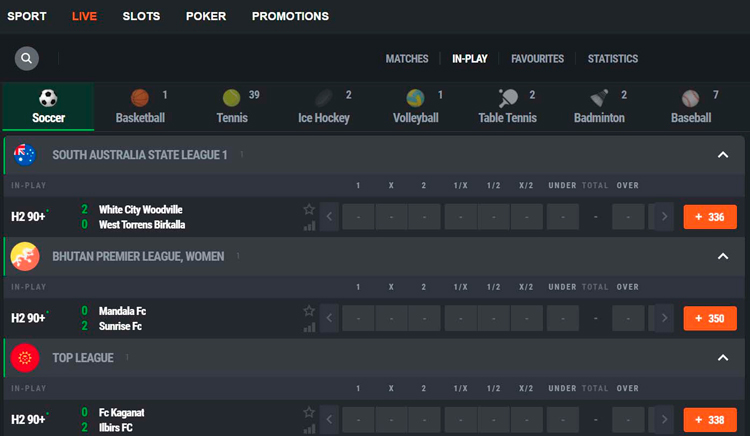Collapse Bhutan Premier League, Women section
Viewport: 750px width, 436px height.
click(723, 257)
